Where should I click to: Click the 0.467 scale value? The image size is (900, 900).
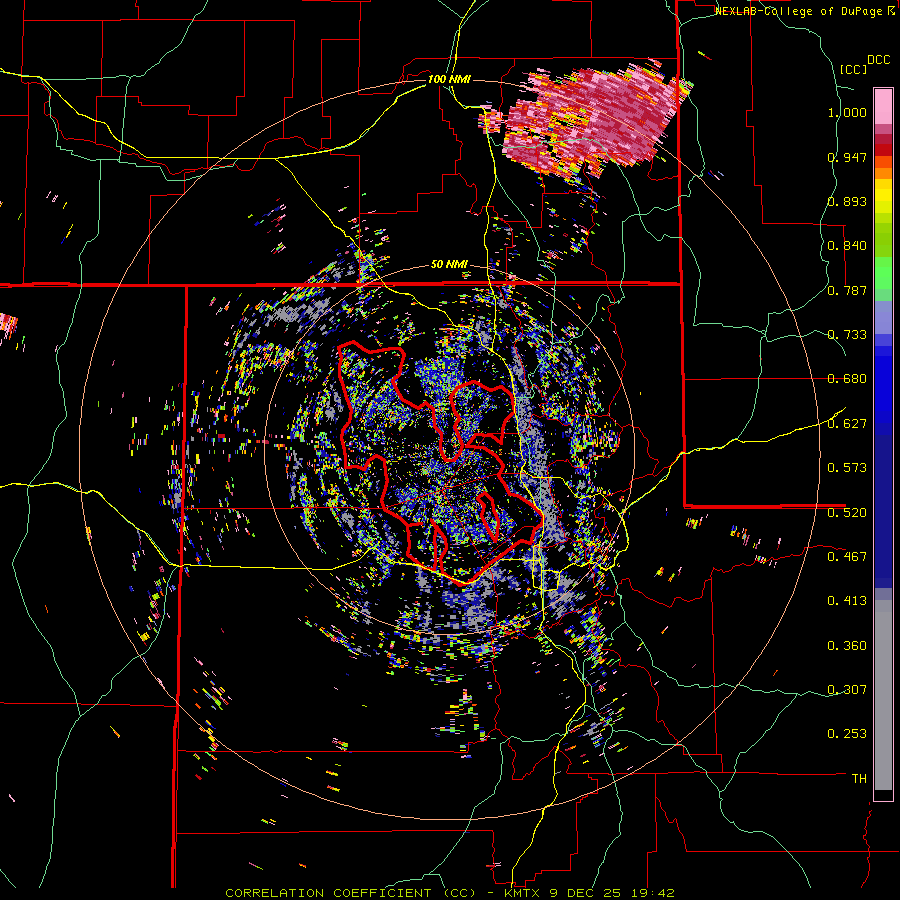tap(847, 556)
